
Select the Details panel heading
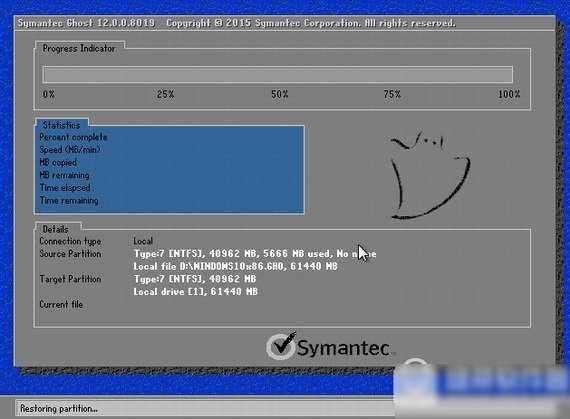point(55,229)
